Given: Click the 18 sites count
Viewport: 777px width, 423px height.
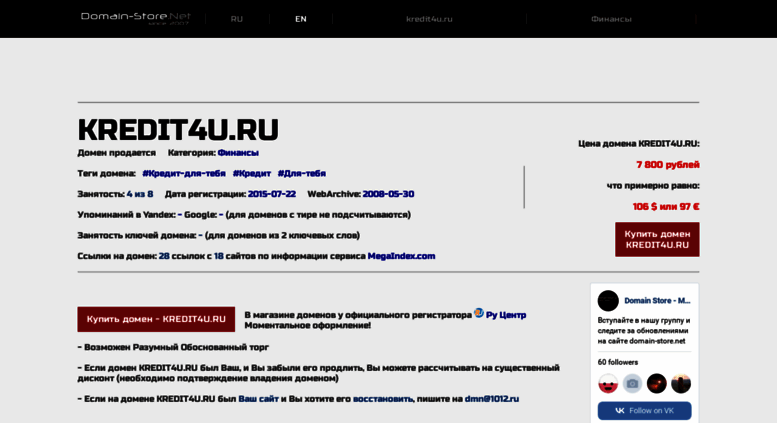Looking at the screenshot, I should click(219, 256).
